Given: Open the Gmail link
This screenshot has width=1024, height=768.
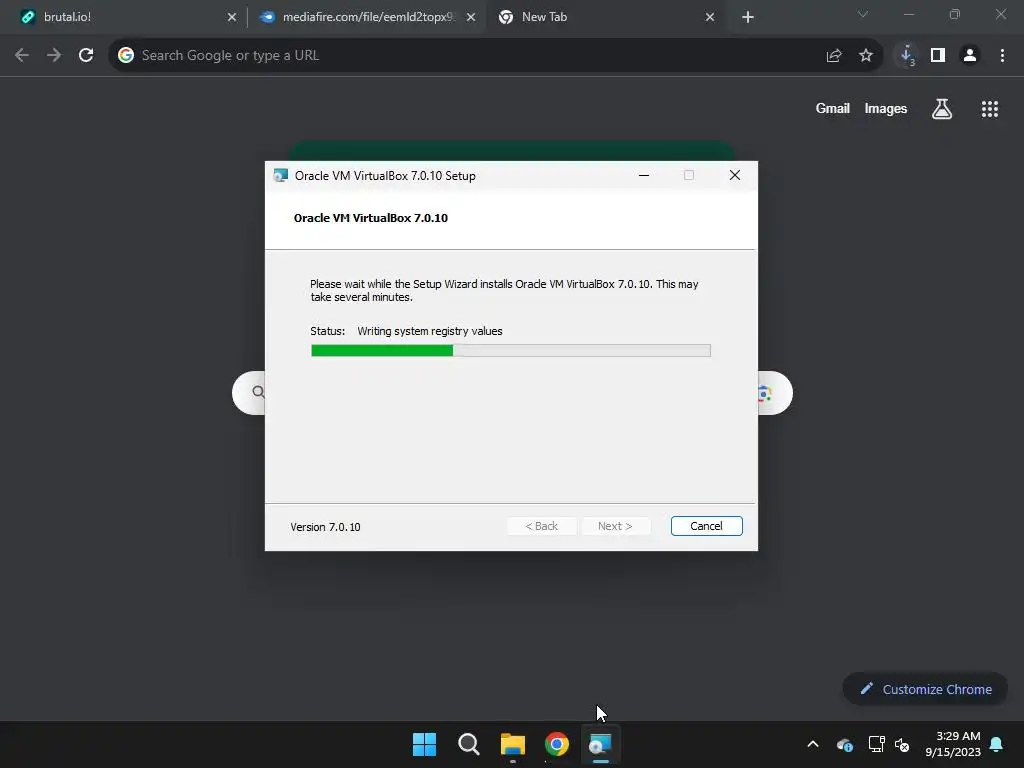Looking at the screenshot, I should pos(832,108).
